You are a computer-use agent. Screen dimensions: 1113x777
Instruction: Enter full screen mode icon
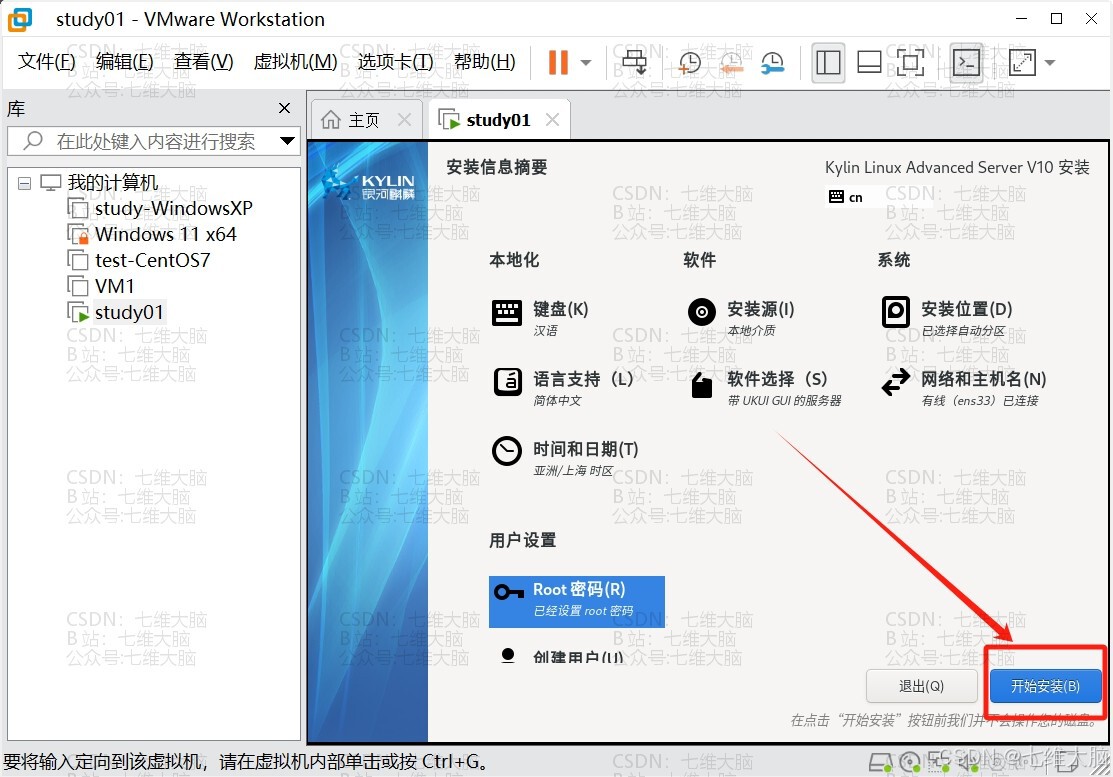click(910, 62)
